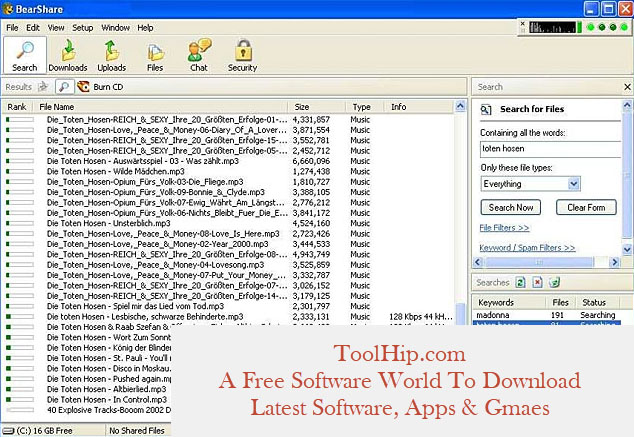Select 'Love,_Peace_&_Money-08-Love_Is_Here.mp3' row
Viewport: 634px width, 437px height.
(x=229, y=234)
